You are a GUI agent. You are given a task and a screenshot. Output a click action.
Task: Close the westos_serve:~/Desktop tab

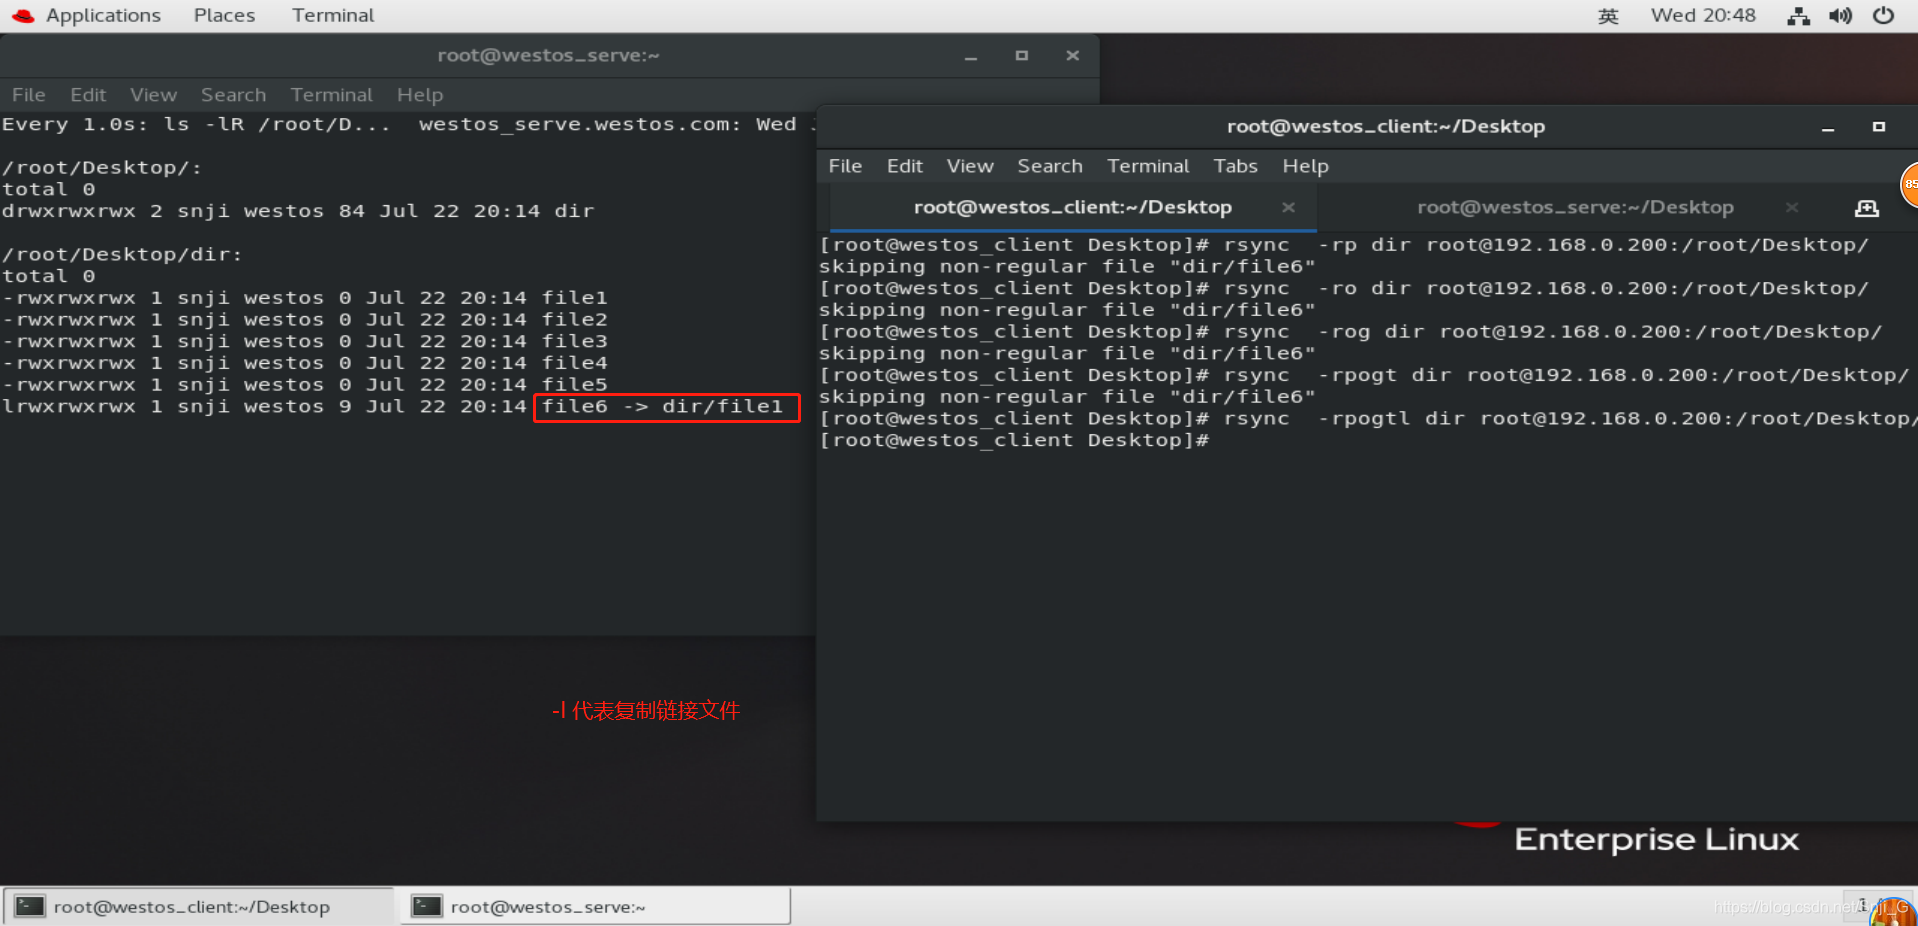[x=1792, y=207]
